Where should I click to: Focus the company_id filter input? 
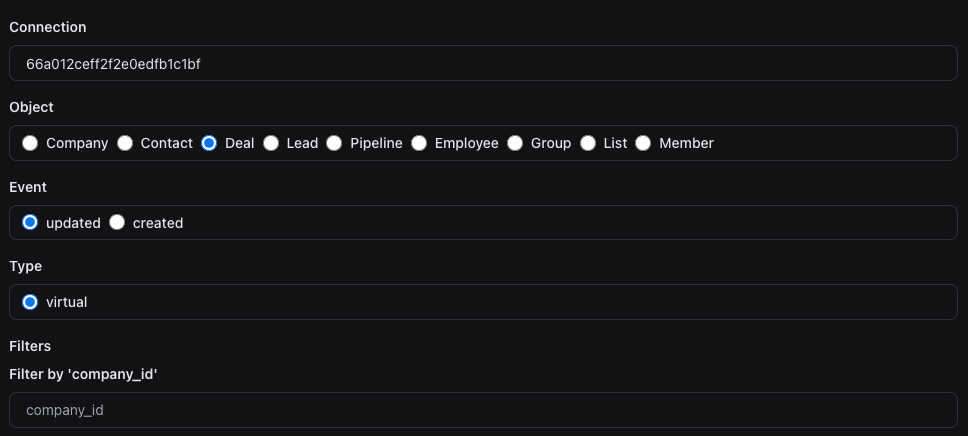(483, 410)
